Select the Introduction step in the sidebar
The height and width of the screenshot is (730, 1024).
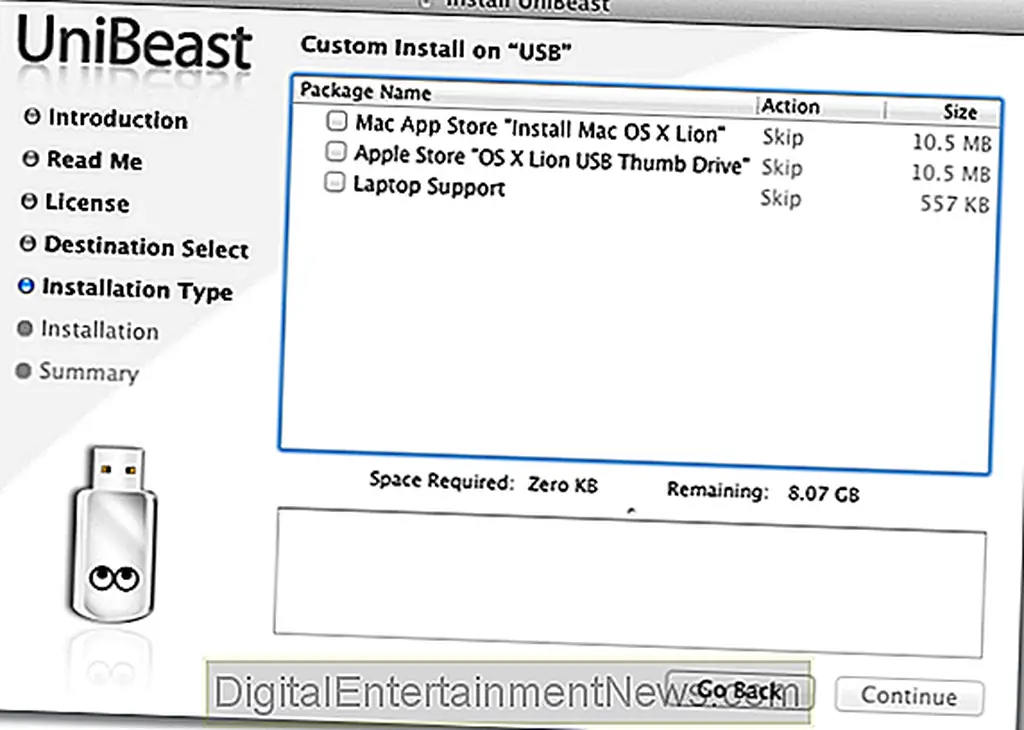click(x=117, y=119)
